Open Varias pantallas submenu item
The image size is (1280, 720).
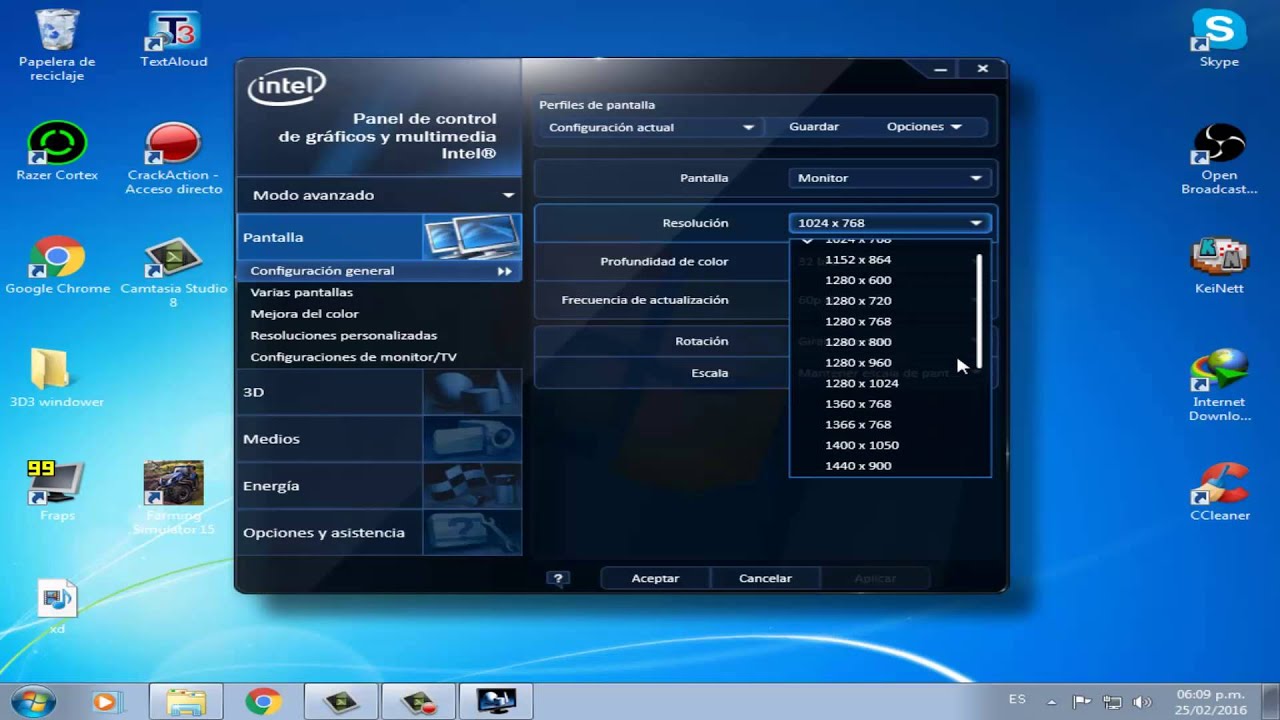tap(301, 292)
